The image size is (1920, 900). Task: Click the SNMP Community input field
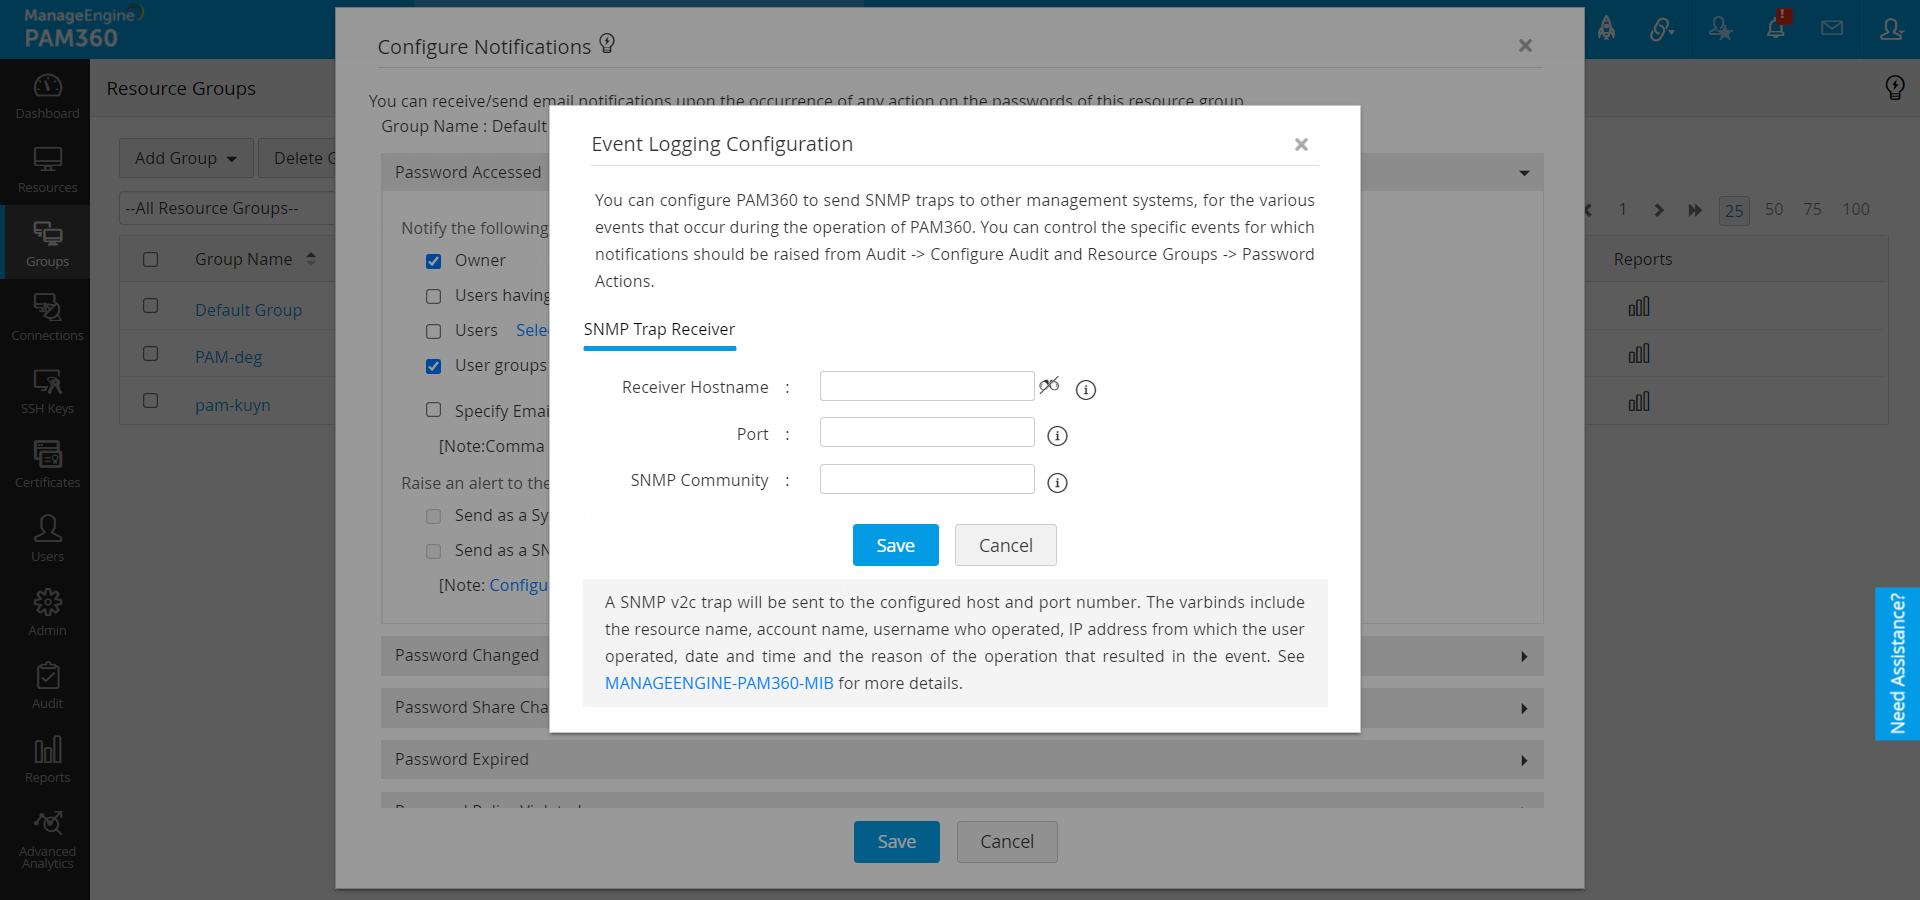click(x=927, y=479)
